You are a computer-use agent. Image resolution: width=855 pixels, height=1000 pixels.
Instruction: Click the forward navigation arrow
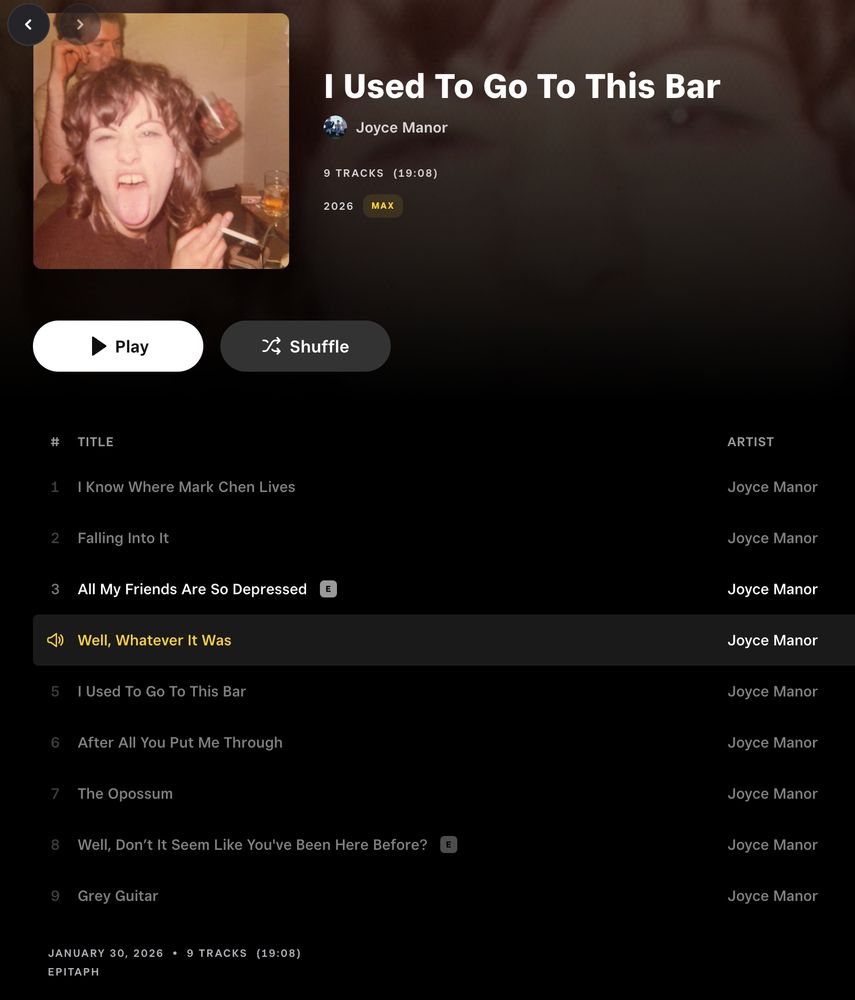click(79, 25)
